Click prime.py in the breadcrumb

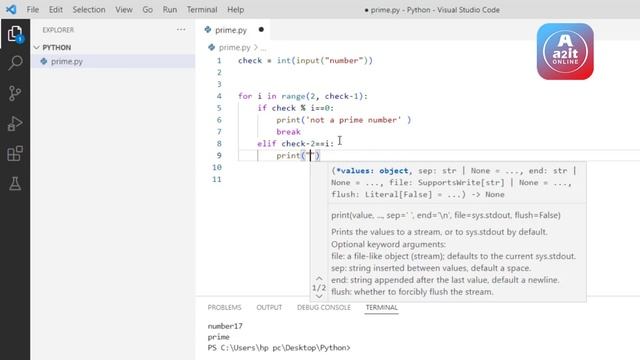(x=234, y=47)
